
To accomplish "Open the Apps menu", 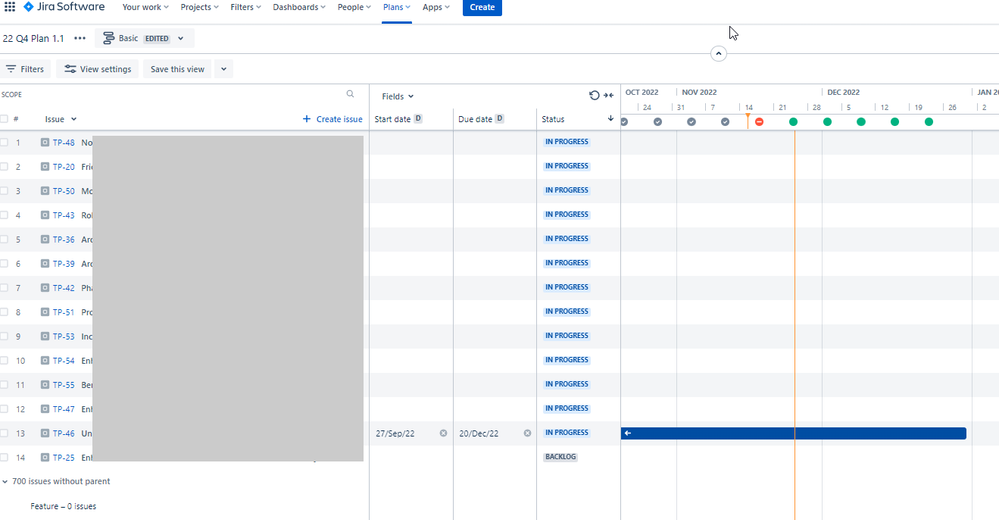I will [x=436, y=7].
